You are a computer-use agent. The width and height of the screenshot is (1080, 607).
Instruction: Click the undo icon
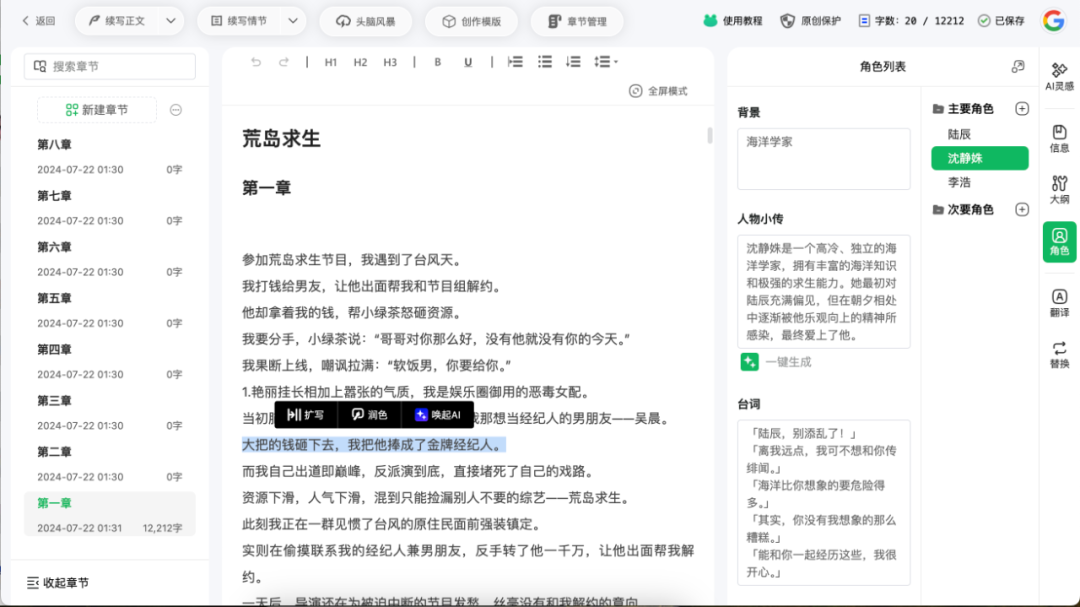point(256,62)
